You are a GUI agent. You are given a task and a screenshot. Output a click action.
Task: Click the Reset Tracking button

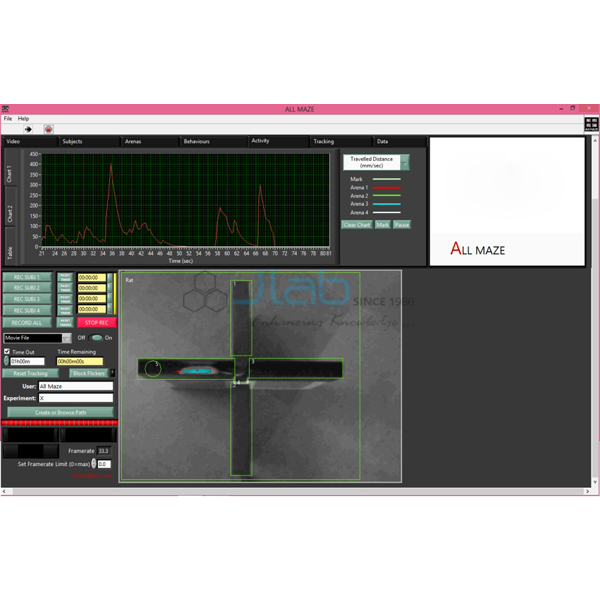click(x=31, y=373)
